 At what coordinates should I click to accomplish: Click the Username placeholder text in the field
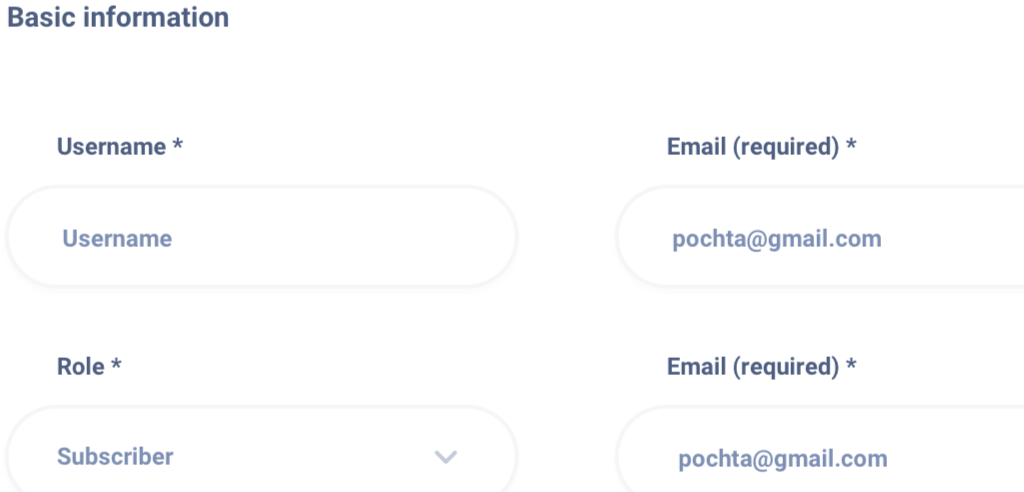[x=117, y=238]
